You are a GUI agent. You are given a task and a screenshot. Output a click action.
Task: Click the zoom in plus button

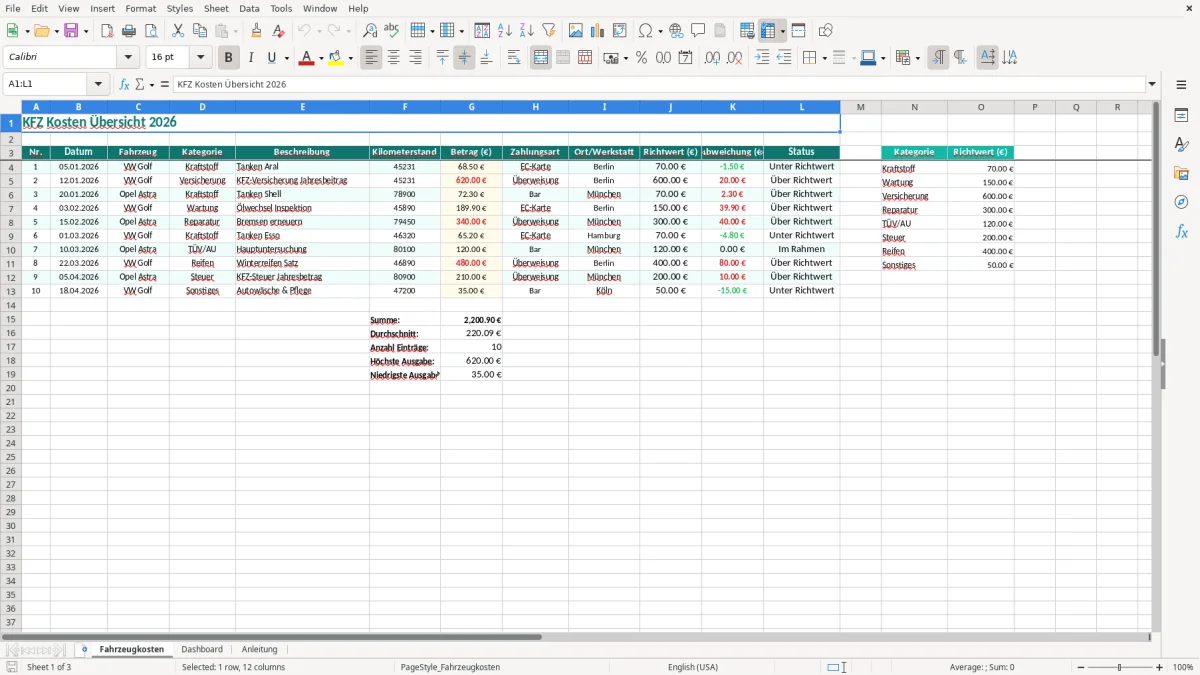[x=1160, y=667]
